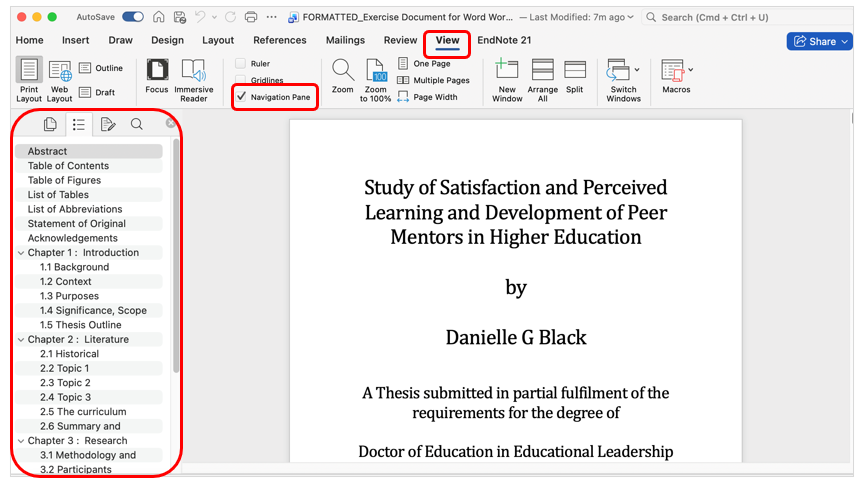The image size is (863, 484).
Task: Toggle the AutoSave switch
Action: point(133,17)
